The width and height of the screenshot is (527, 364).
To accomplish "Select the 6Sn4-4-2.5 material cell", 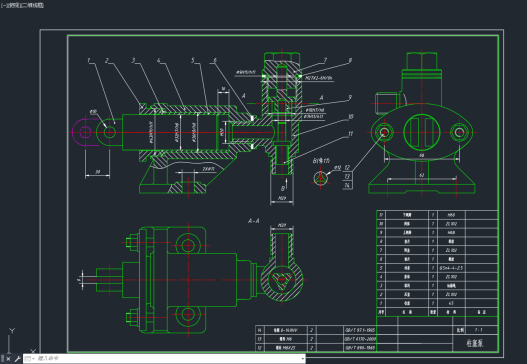I will coord(451,268).
